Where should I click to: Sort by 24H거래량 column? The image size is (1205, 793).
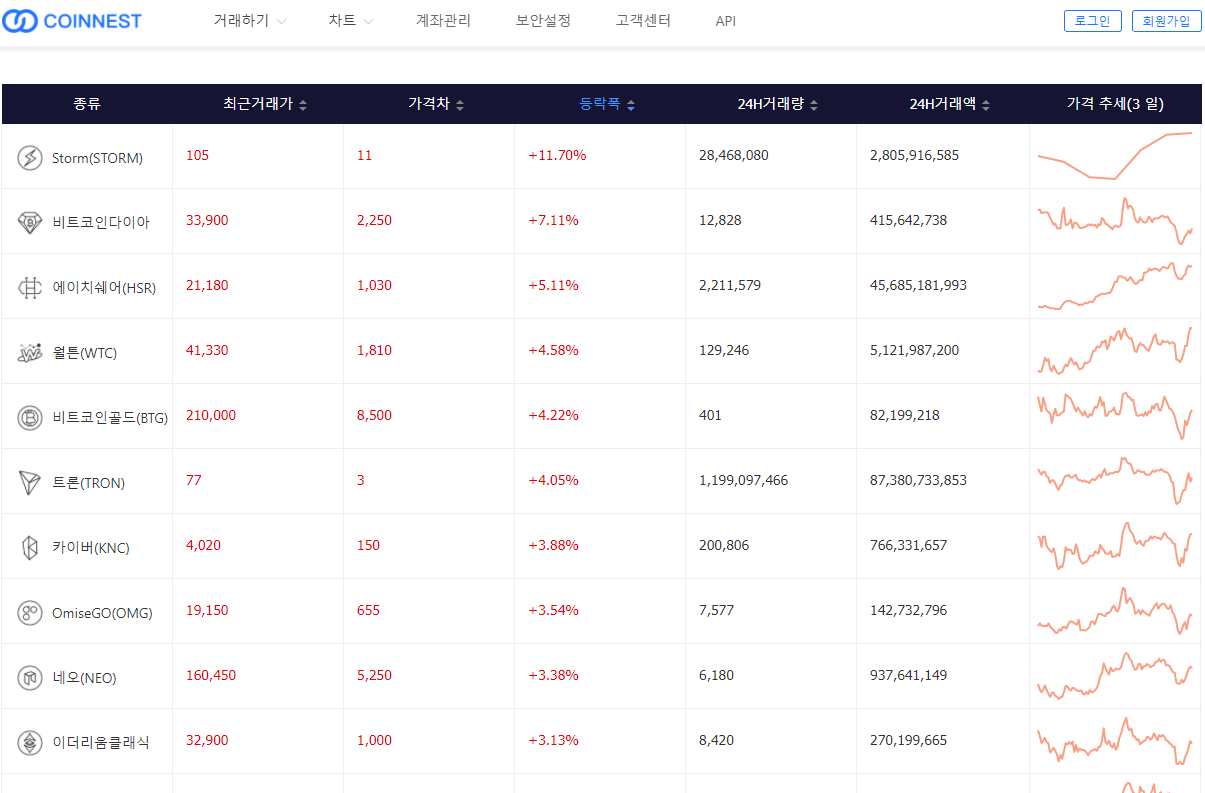click(x=778, y=104)
